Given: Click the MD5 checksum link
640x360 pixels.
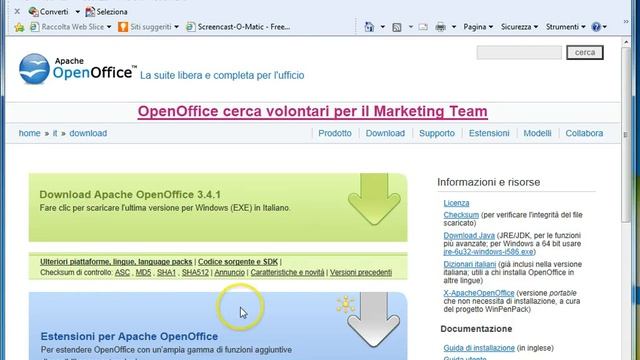Looking at the screenshot, I should pyautogui.click(x=143, y=272).
